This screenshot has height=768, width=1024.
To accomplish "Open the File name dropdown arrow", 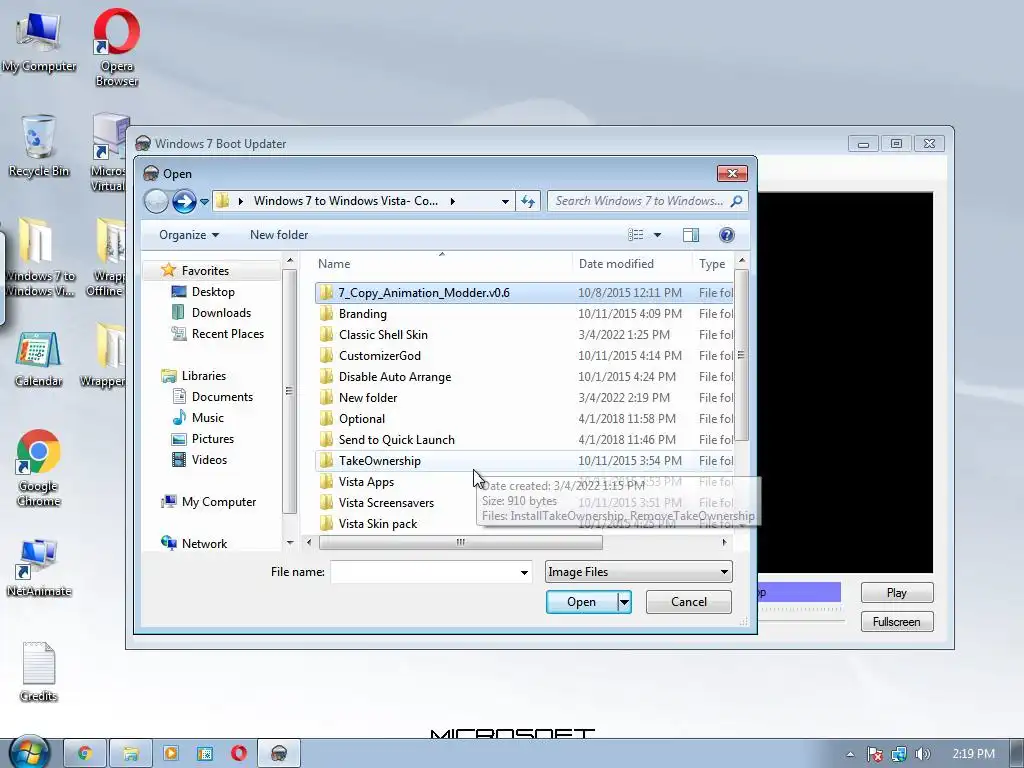I will click(524, 572).
